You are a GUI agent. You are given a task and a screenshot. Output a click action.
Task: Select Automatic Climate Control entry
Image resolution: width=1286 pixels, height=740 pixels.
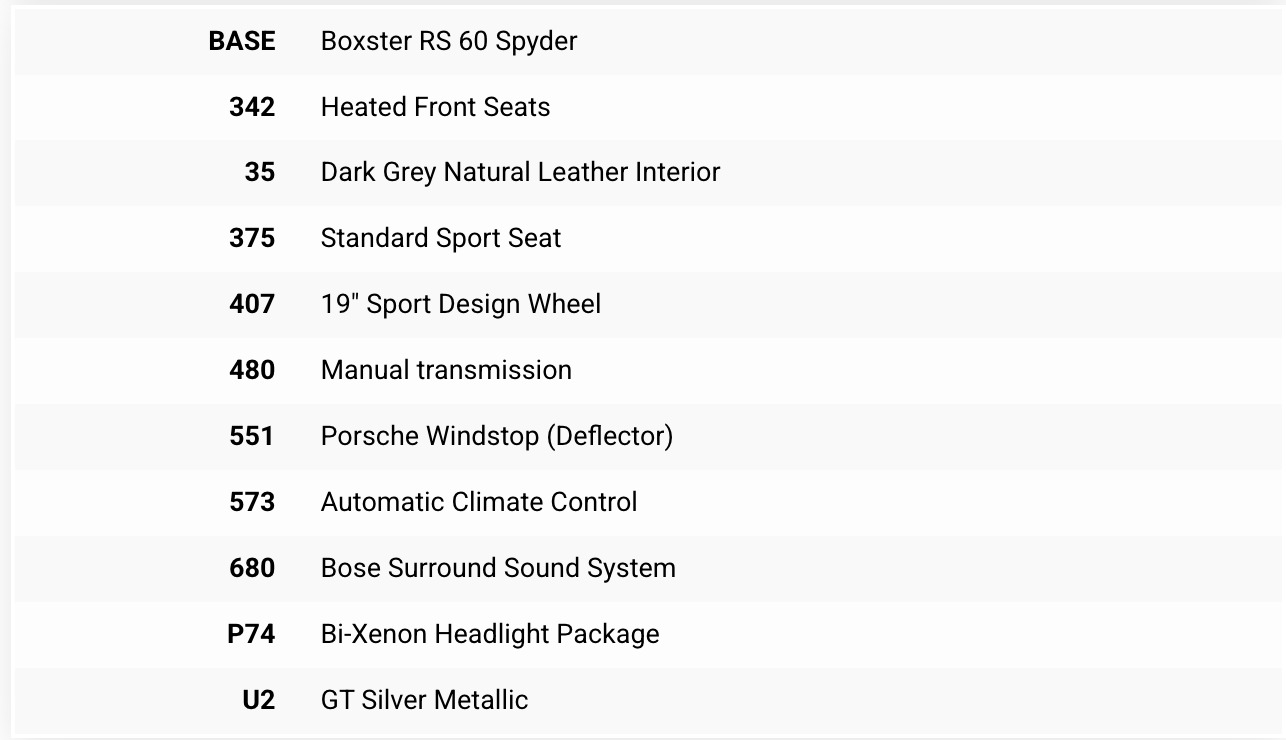(479, 502)
